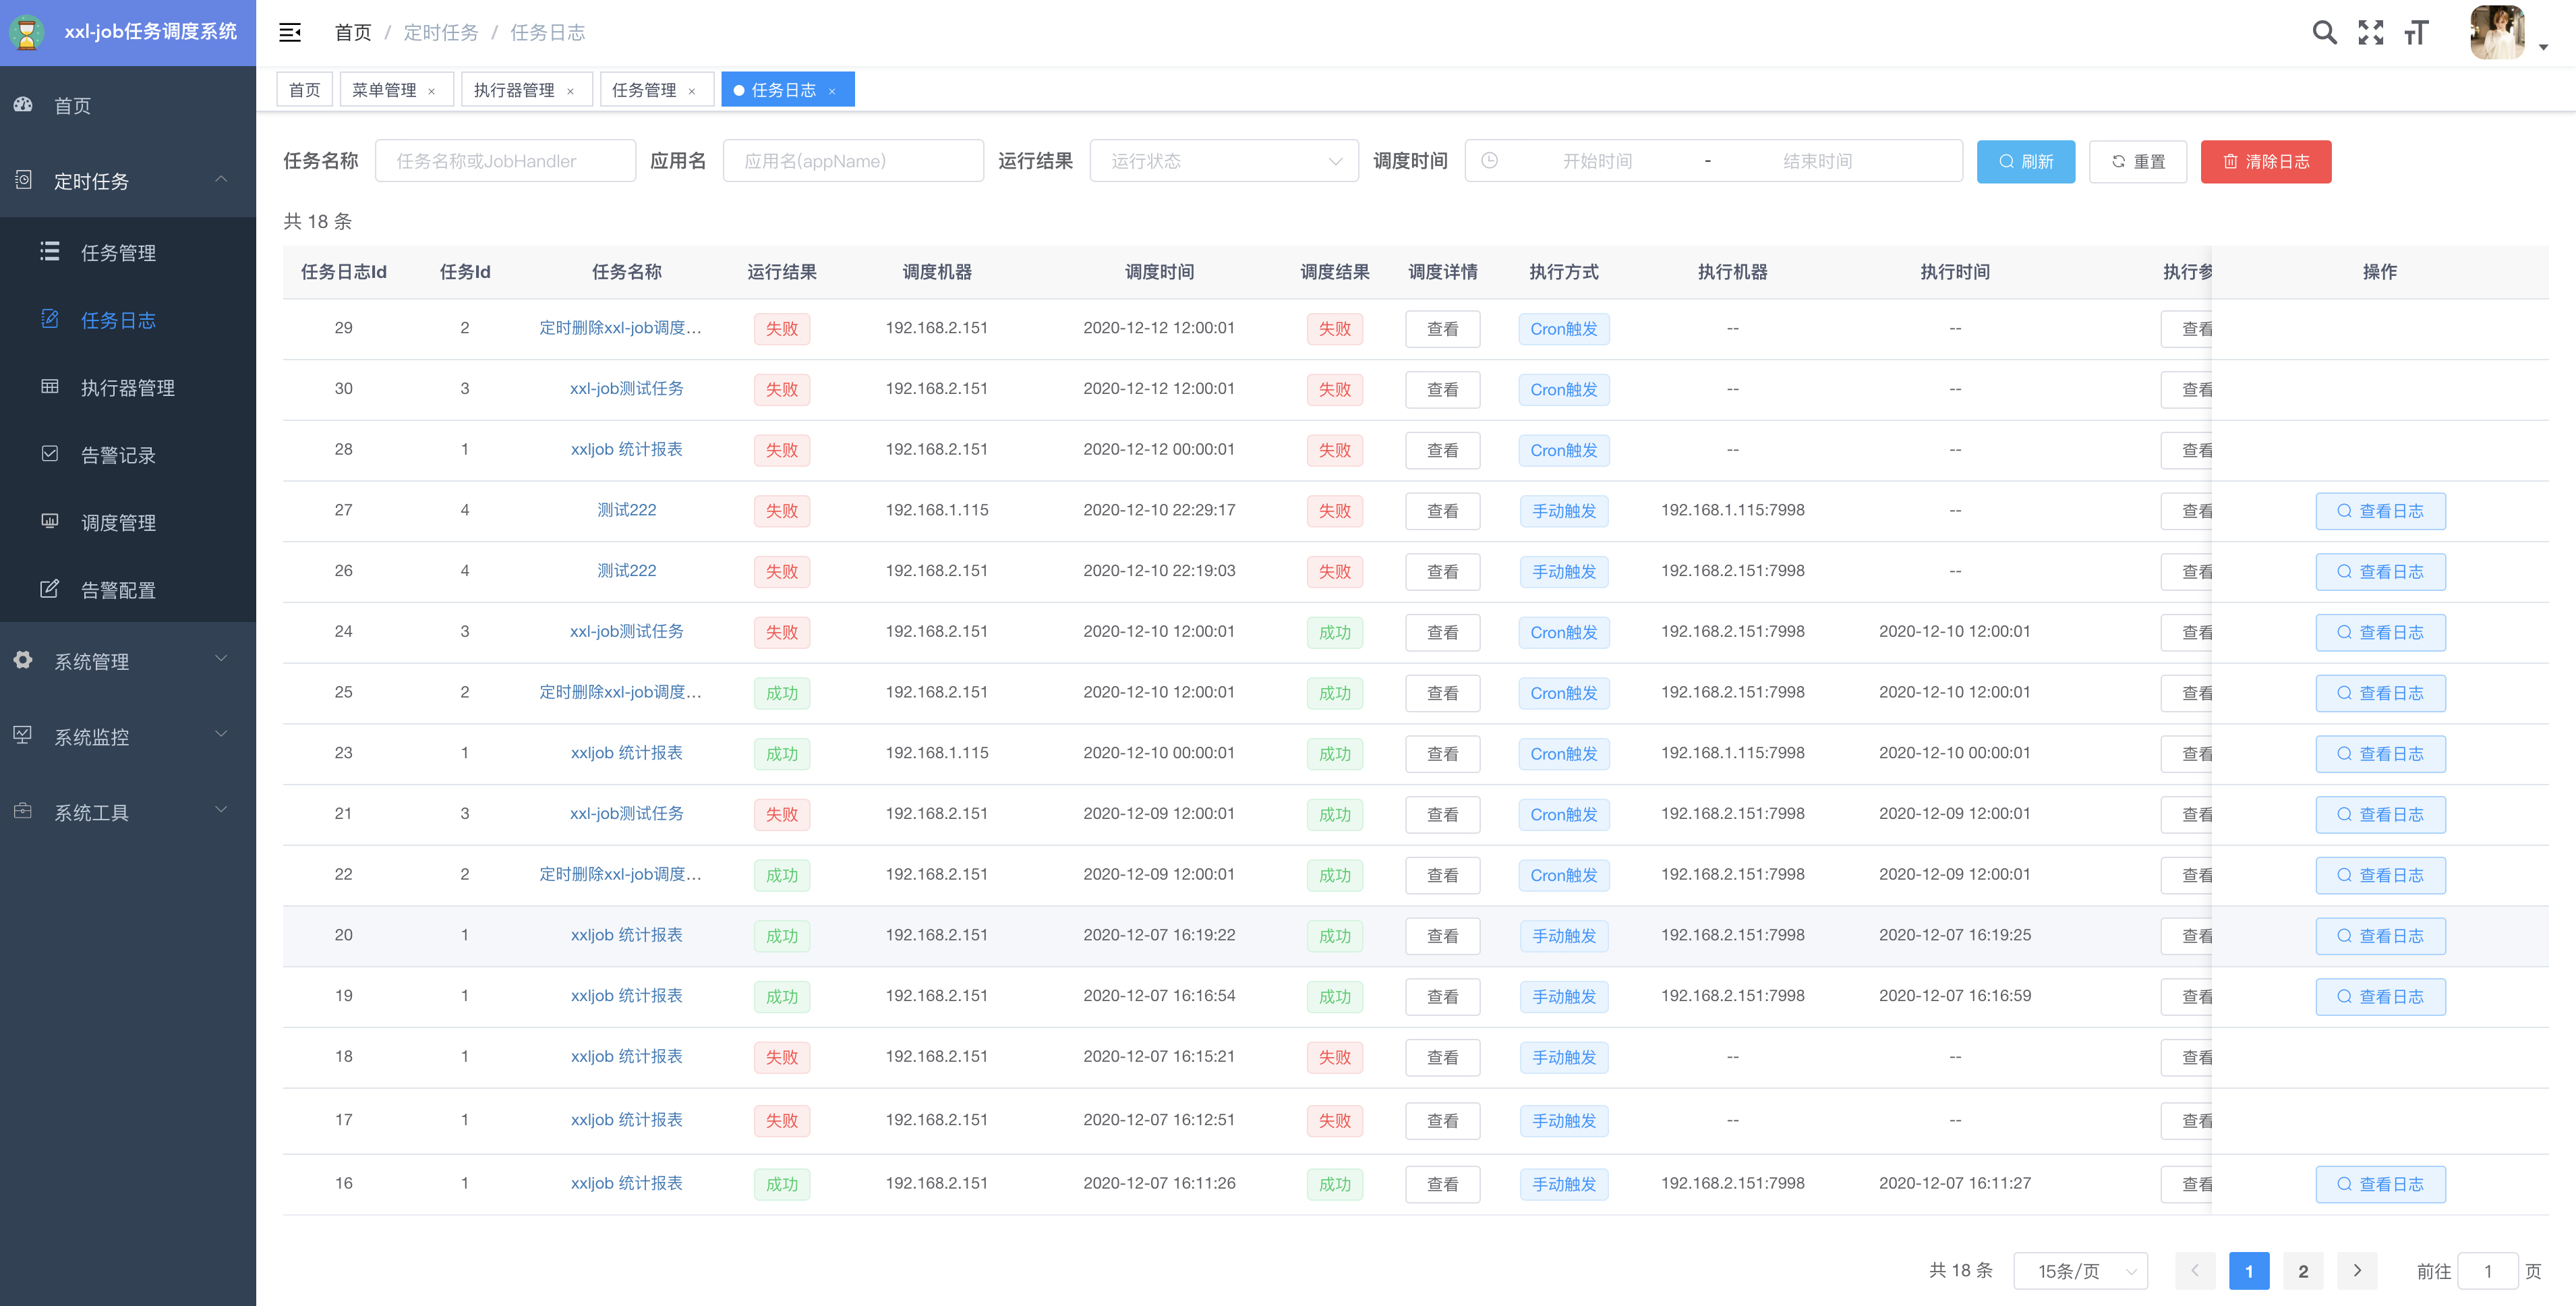The height and width of the screenshot is (1306, 2576).
Task: Toggle fullscreen mode icon
Action: [2370, 33]
